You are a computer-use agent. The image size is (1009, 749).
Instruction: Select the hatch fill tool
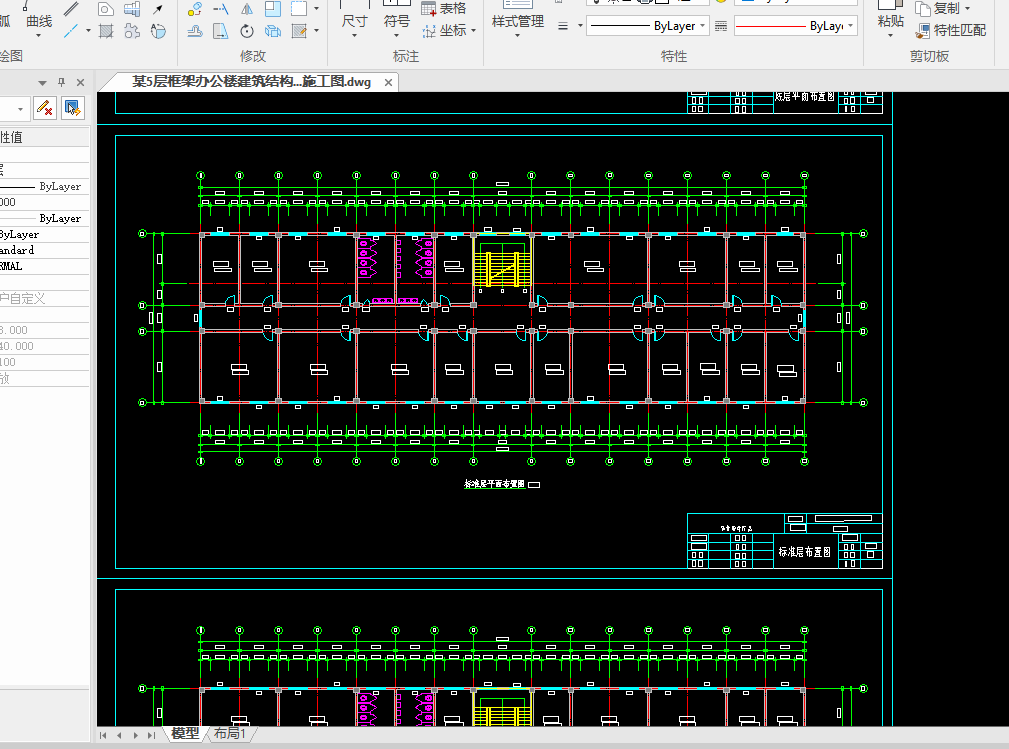[106, 30]
